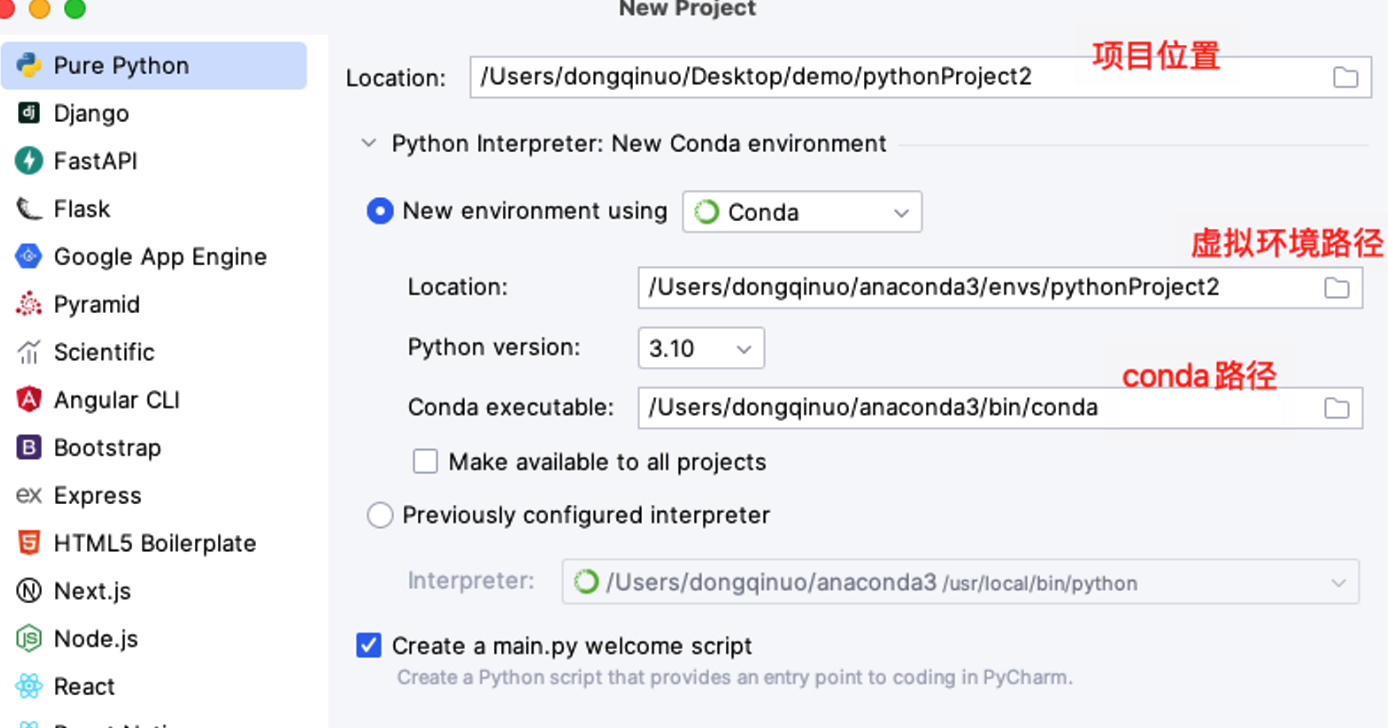Click the Django project type icon
This screenshot has height=728, width=1388.
(29, 113)
